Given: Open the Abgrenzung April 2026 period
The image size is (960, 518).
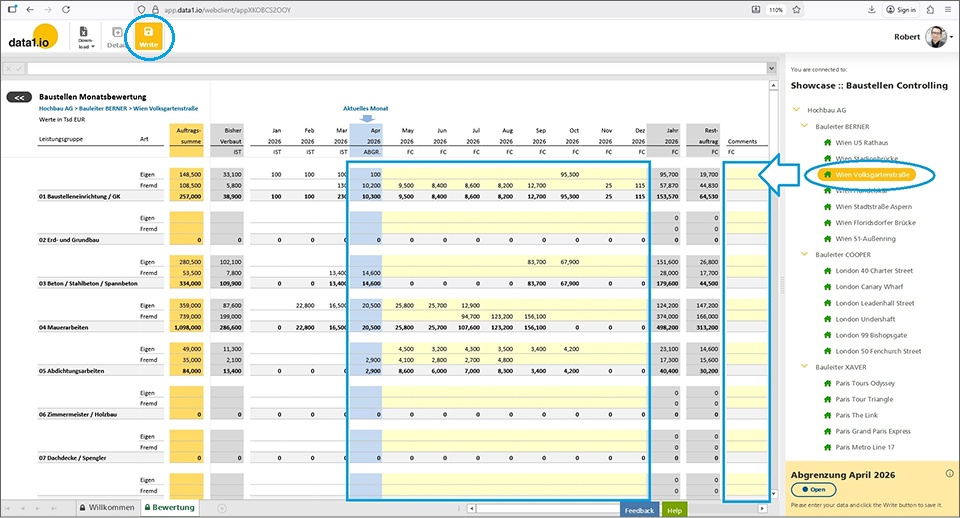Looking at the screenshot, I should click(813, 490).
